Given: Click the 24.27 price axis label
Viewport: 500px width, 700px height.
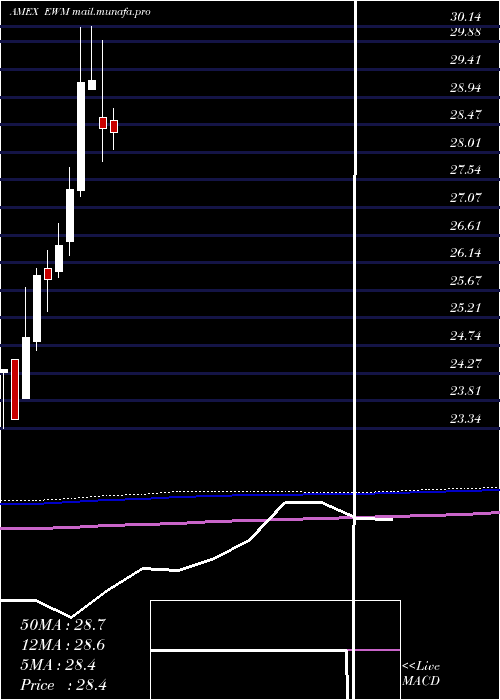Looking at the screenshot, I should [x=466, y=364].
